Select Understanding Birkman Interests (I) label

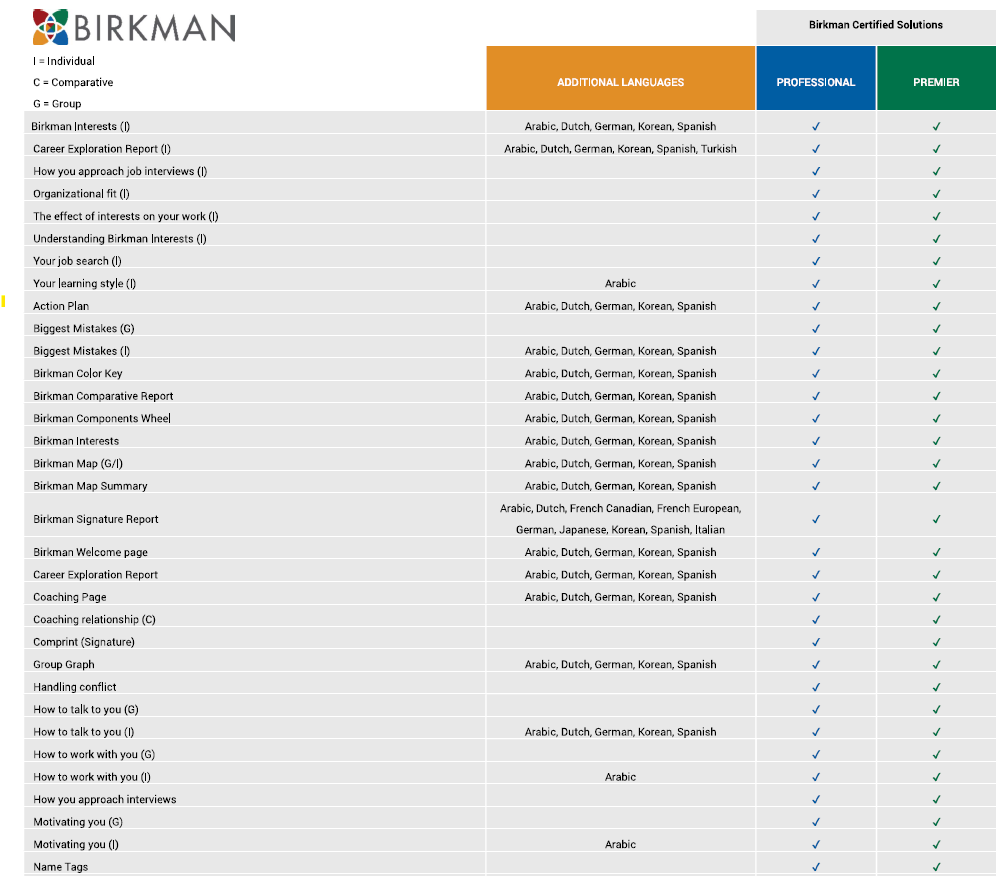(120, 238)
